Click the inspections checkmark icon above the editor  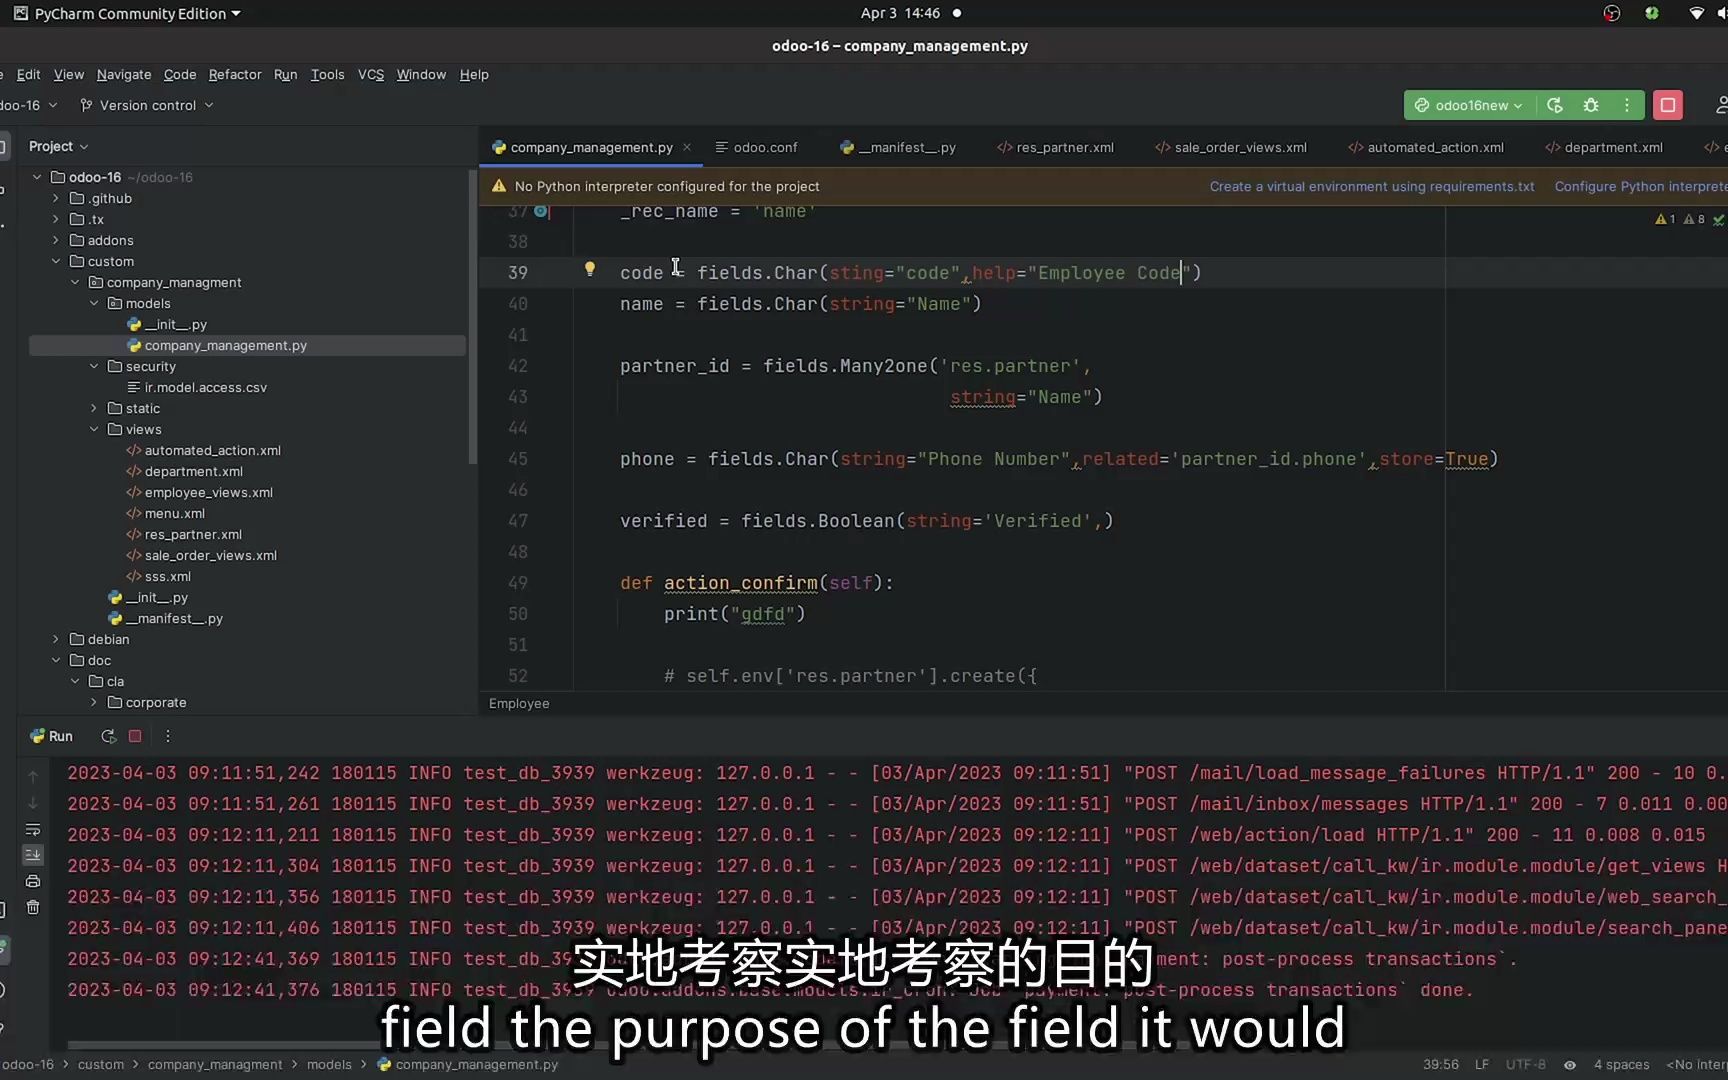[x=1718, y=219]
